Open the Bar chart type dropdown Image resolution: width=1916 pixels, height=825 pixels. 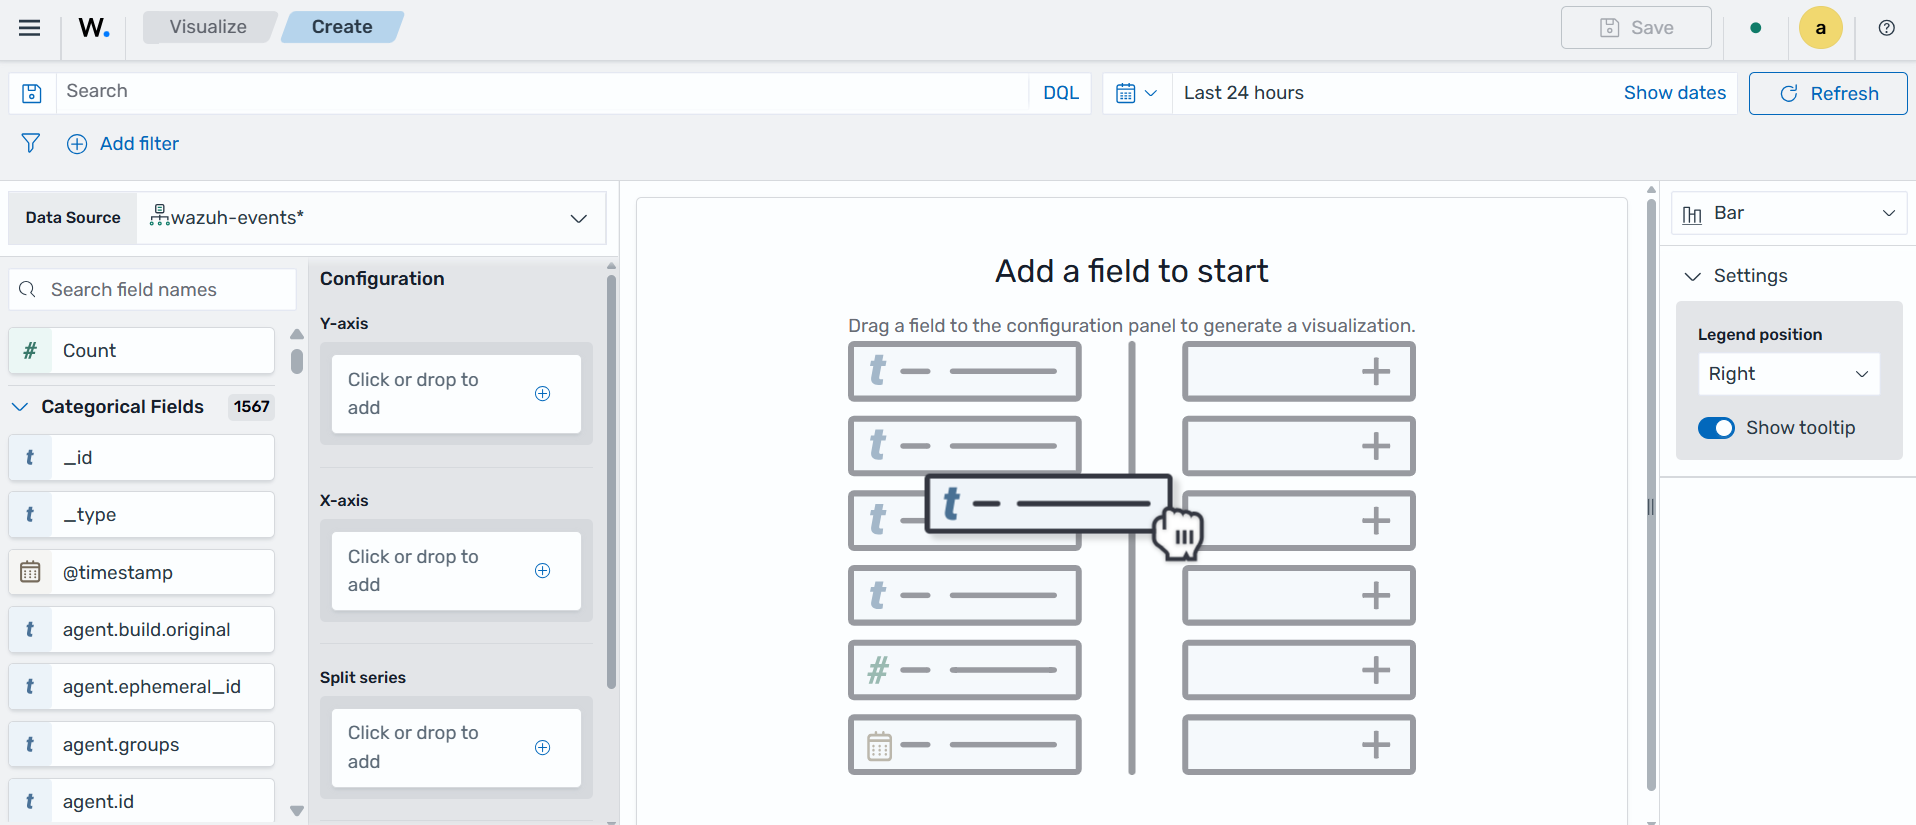pos(1789,213)
